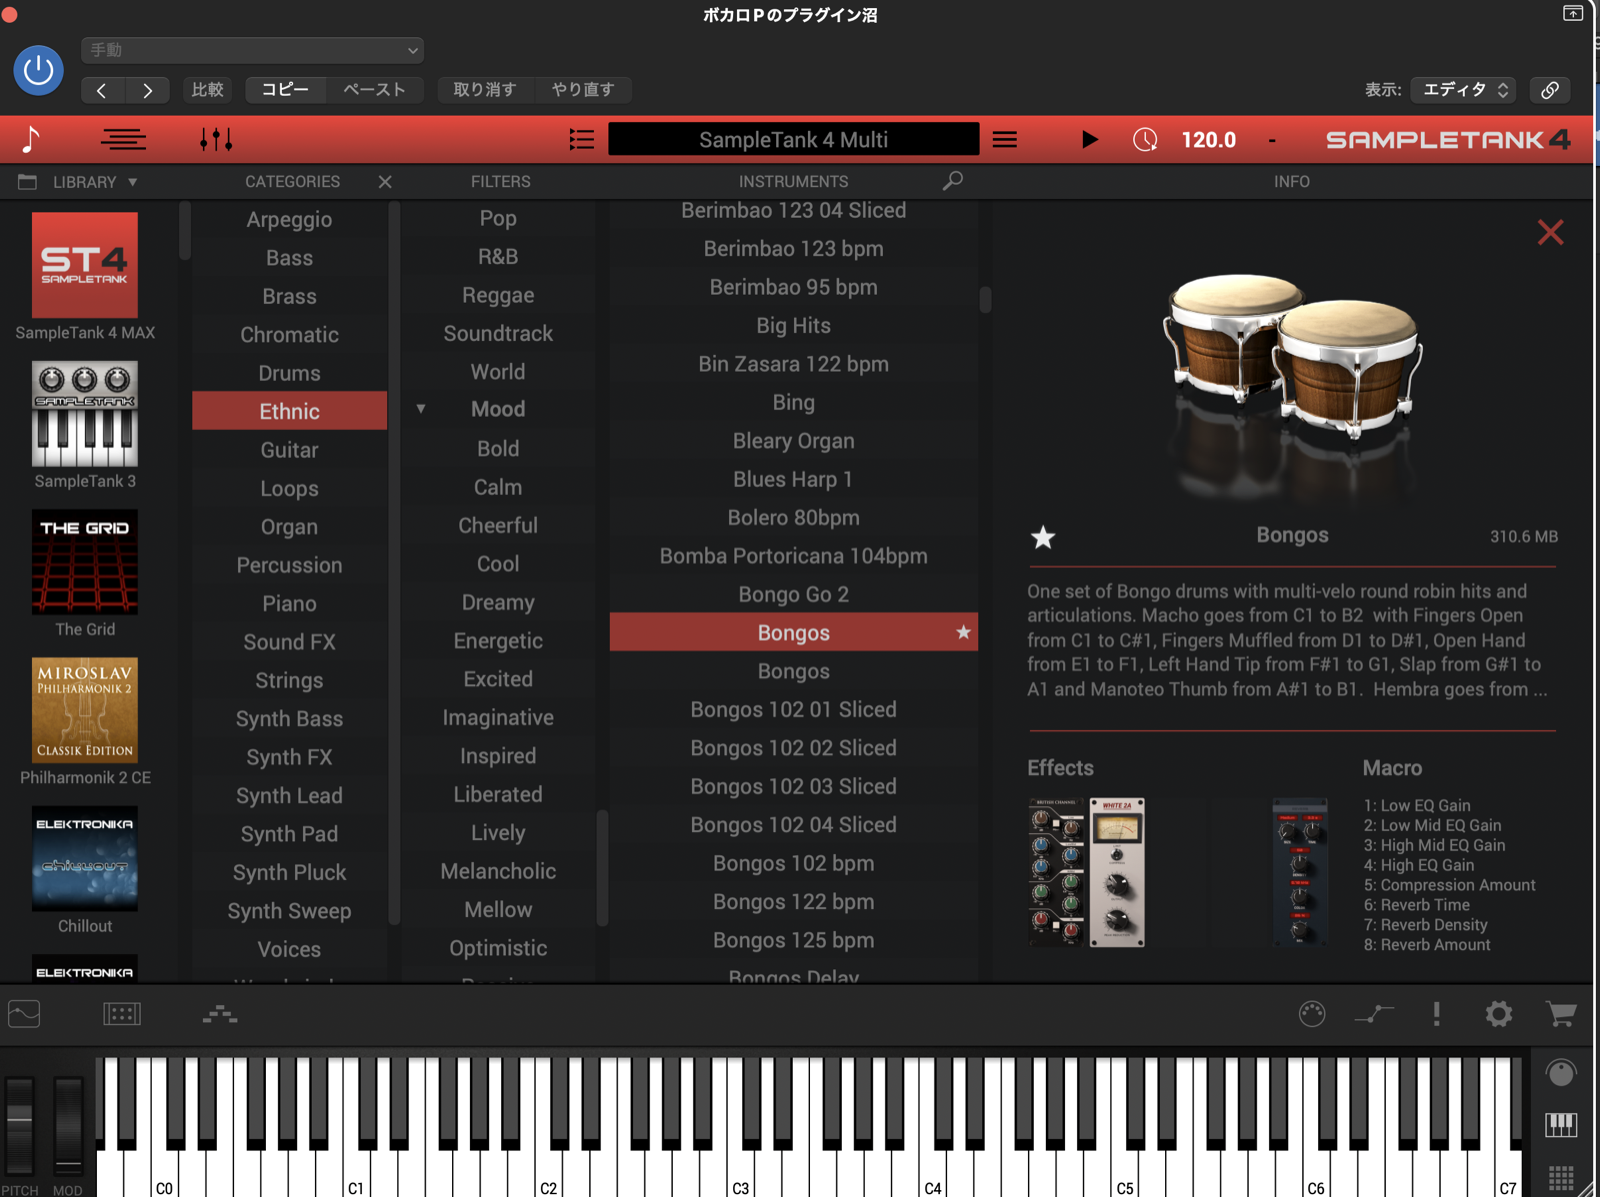Click the やり直す redo button
Image resolution: width=1600 pixels, height=1197 pixels.
[583, 90]
